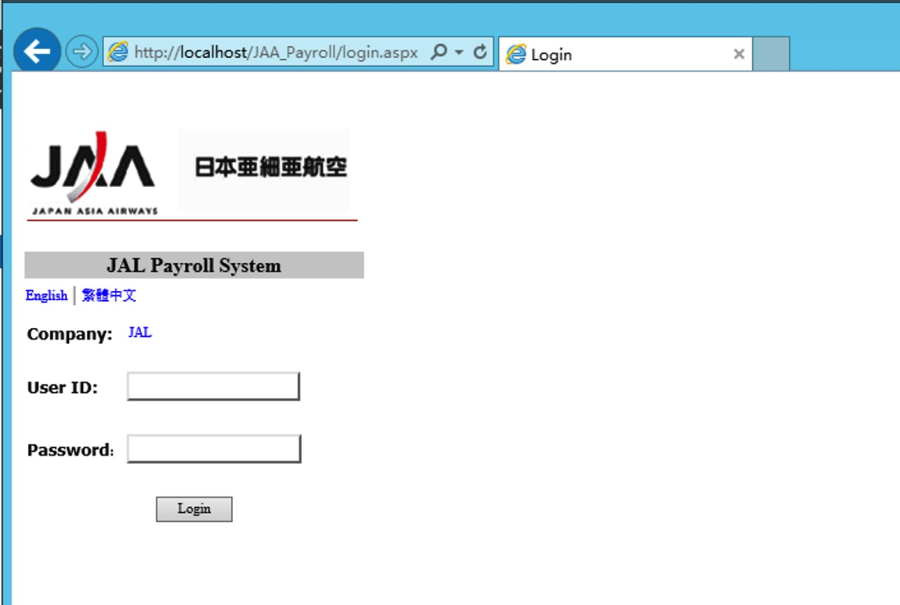The width and height of the screenshot is (900, 605).
Task: Click the localhost URL in the address bar
Action: tap(275, 53)
